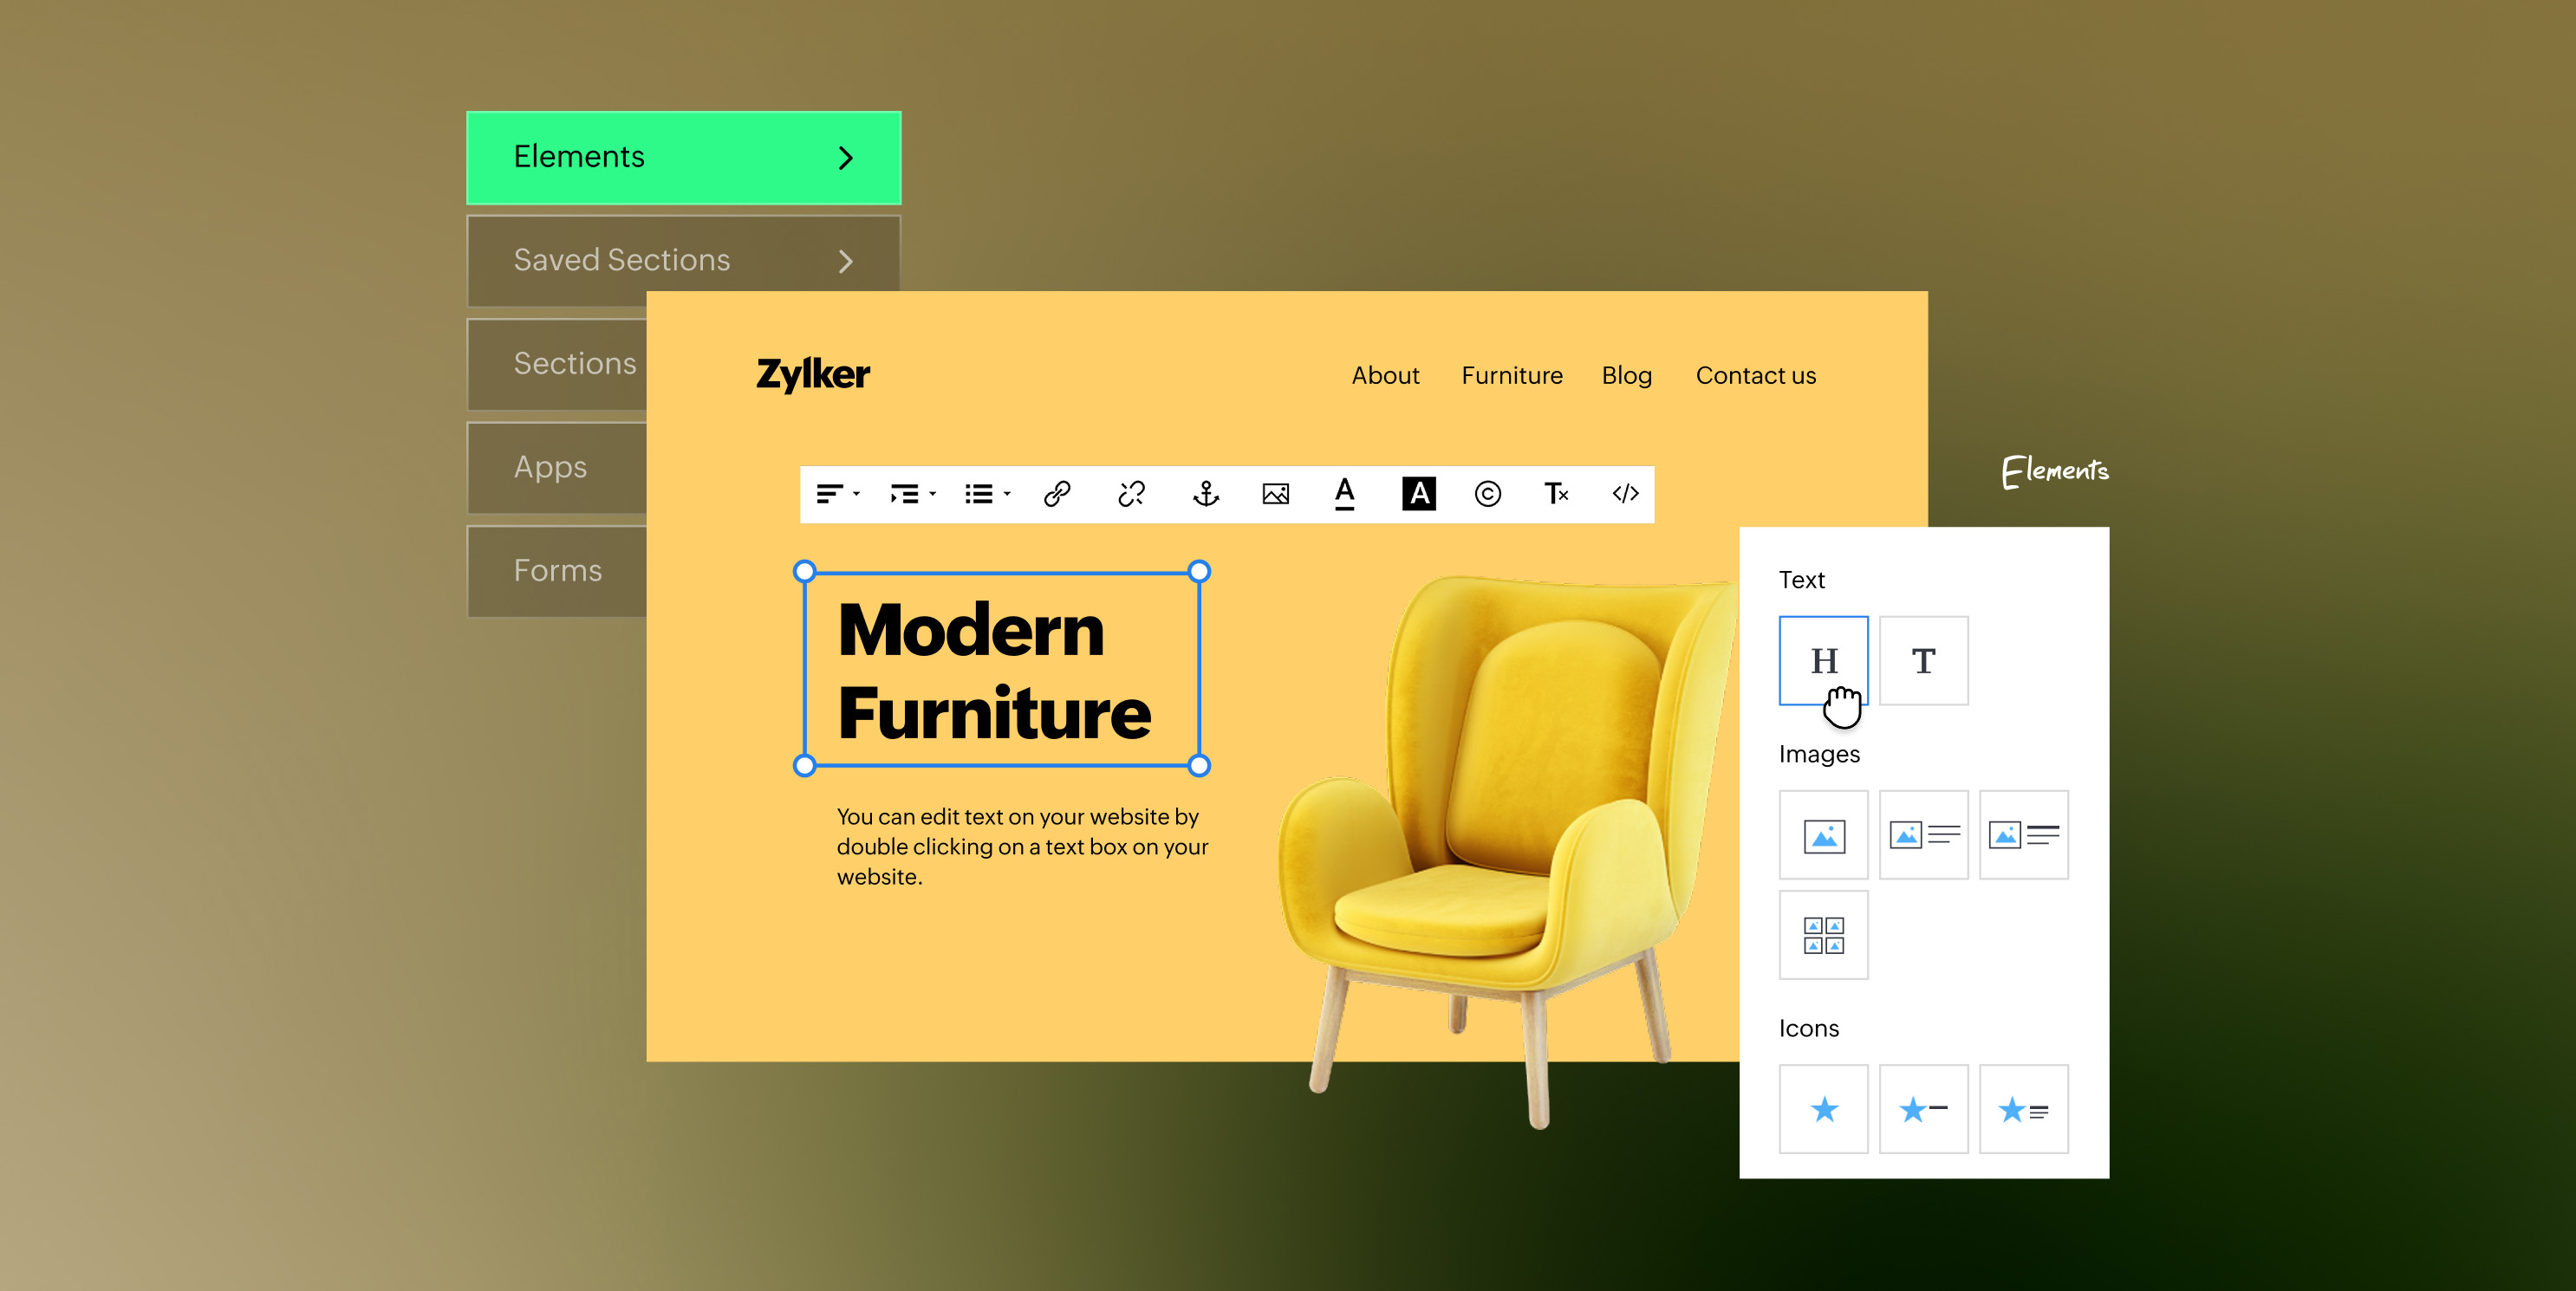Click the anchor icon in toolbar
This screenshot has height=1291, width=2576.
[1206, 494]
